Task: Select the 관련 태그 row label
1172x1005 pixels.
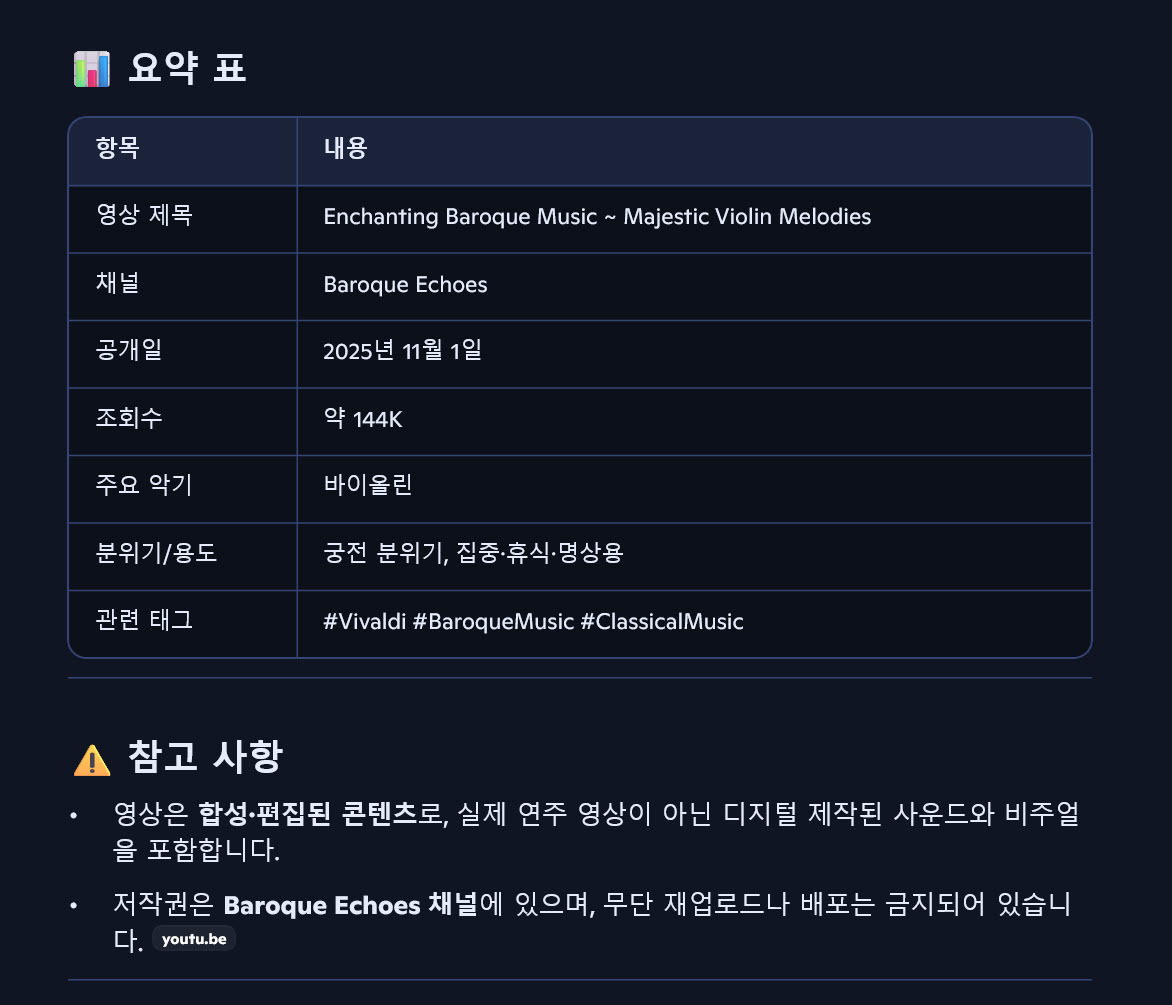Action: (x=144, y=621)
